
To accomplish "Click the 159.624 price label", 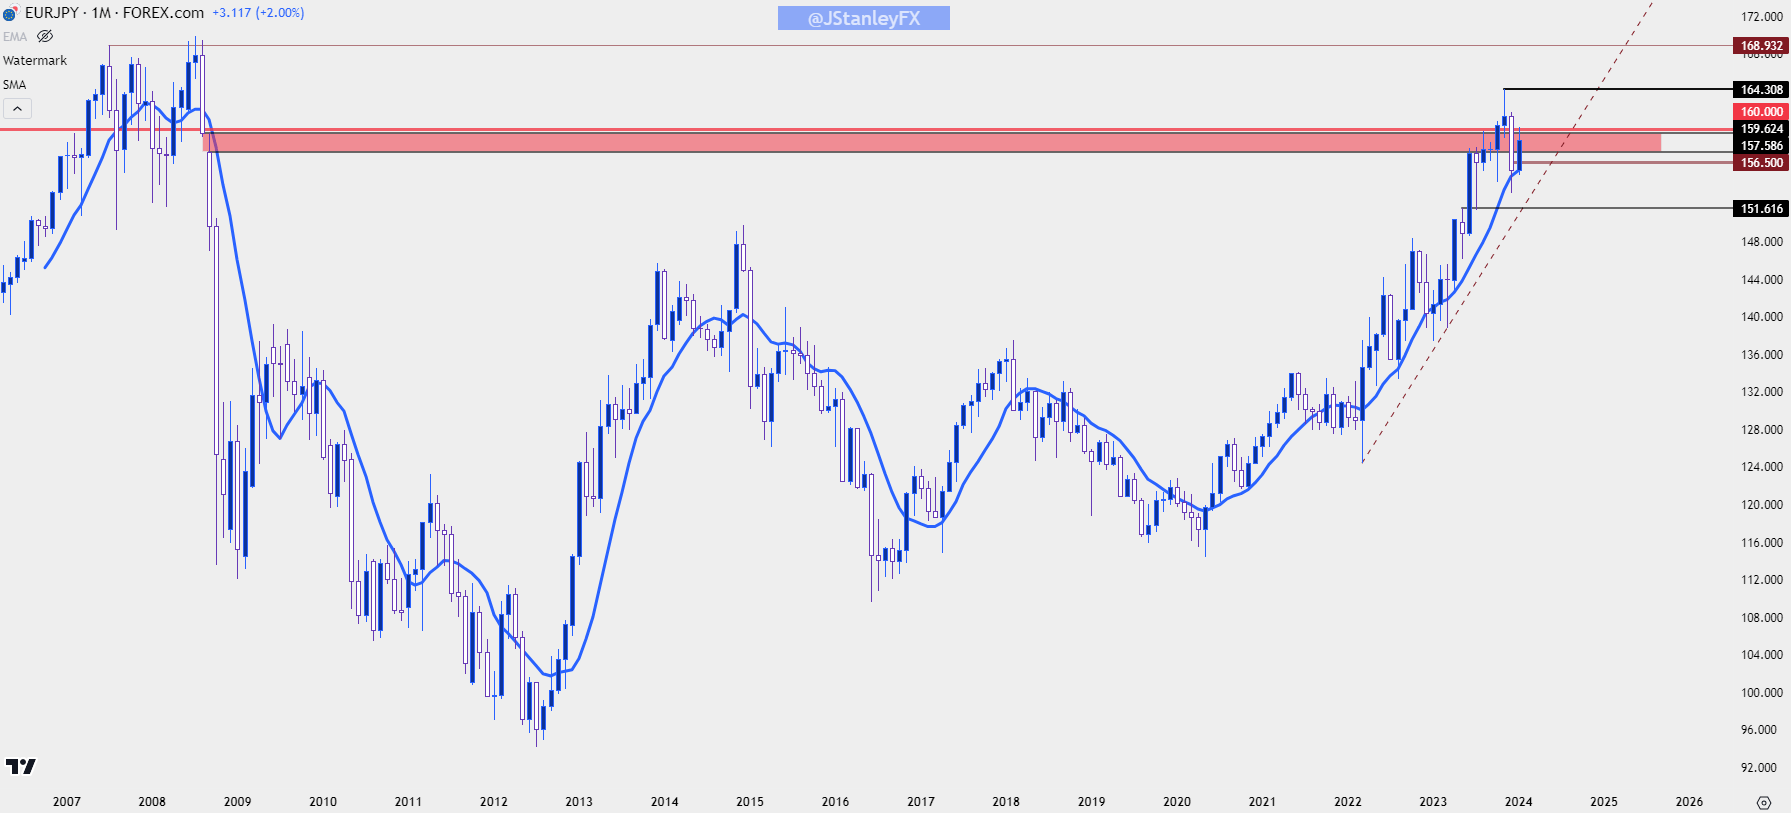I will tap(1761, 129).
